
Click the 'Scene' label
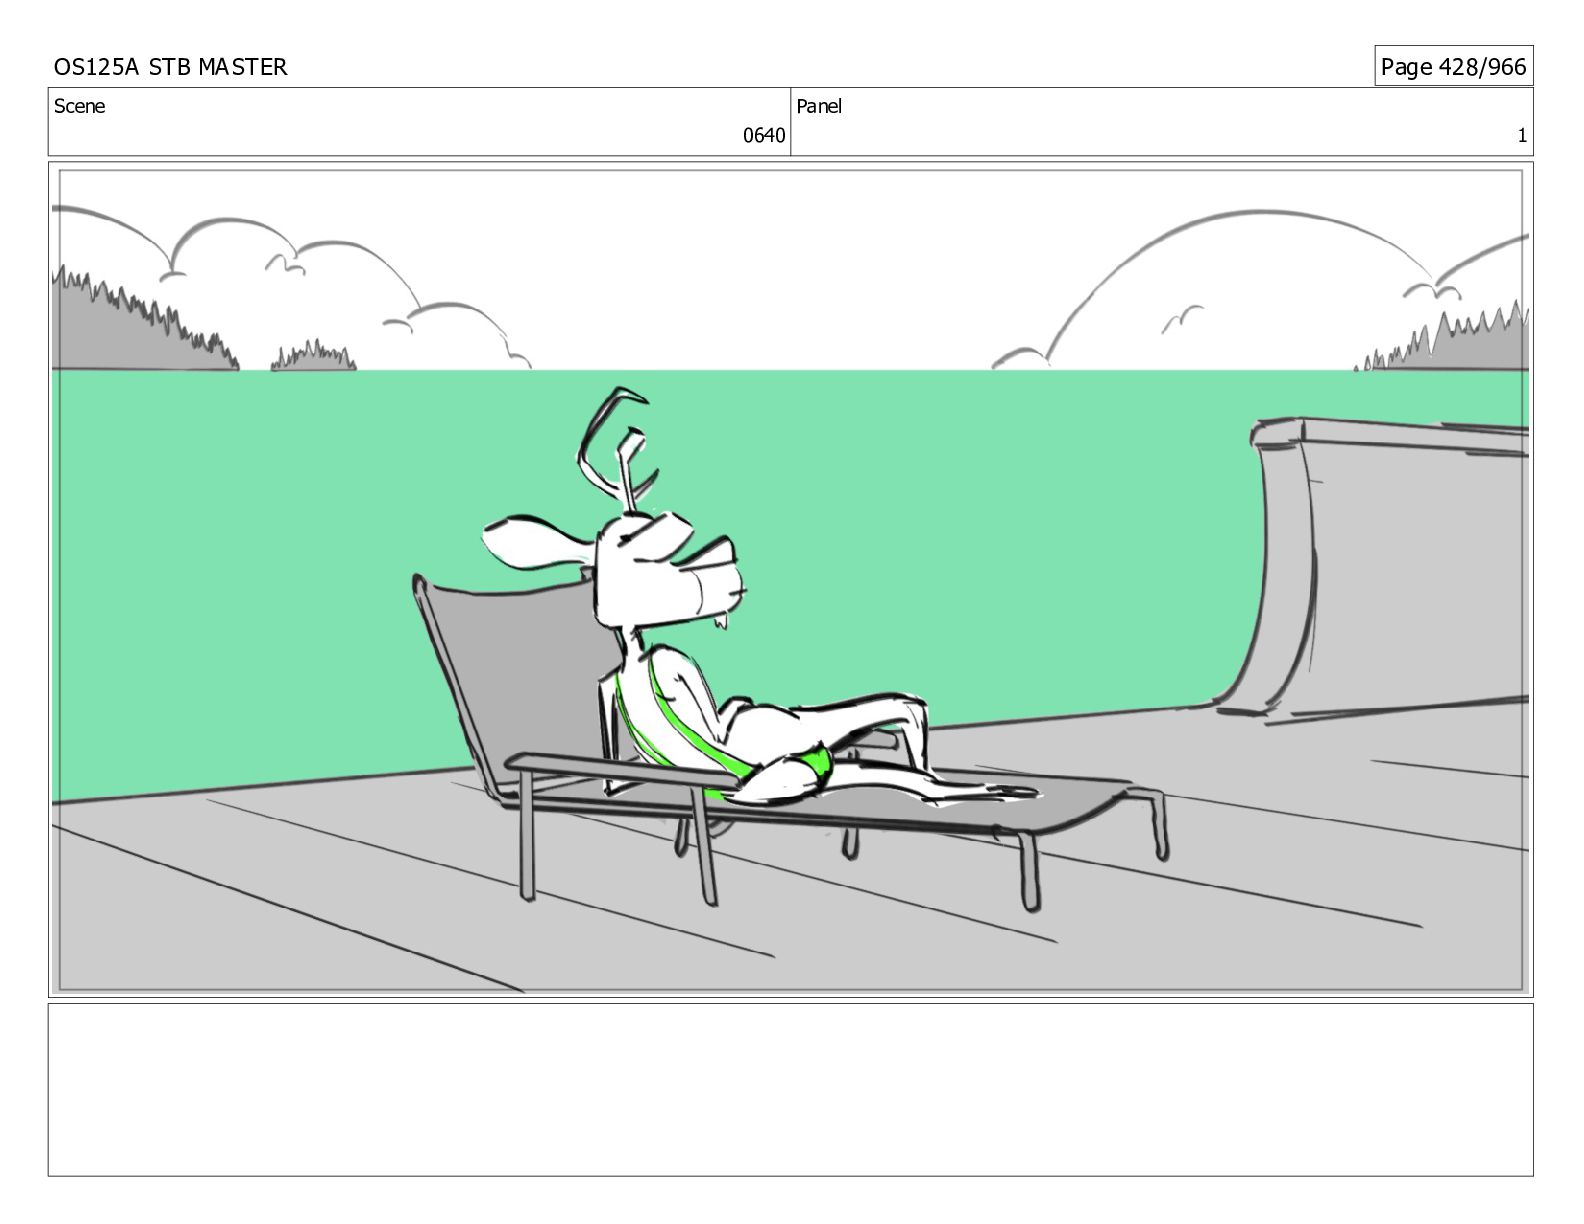coord(79,106)
